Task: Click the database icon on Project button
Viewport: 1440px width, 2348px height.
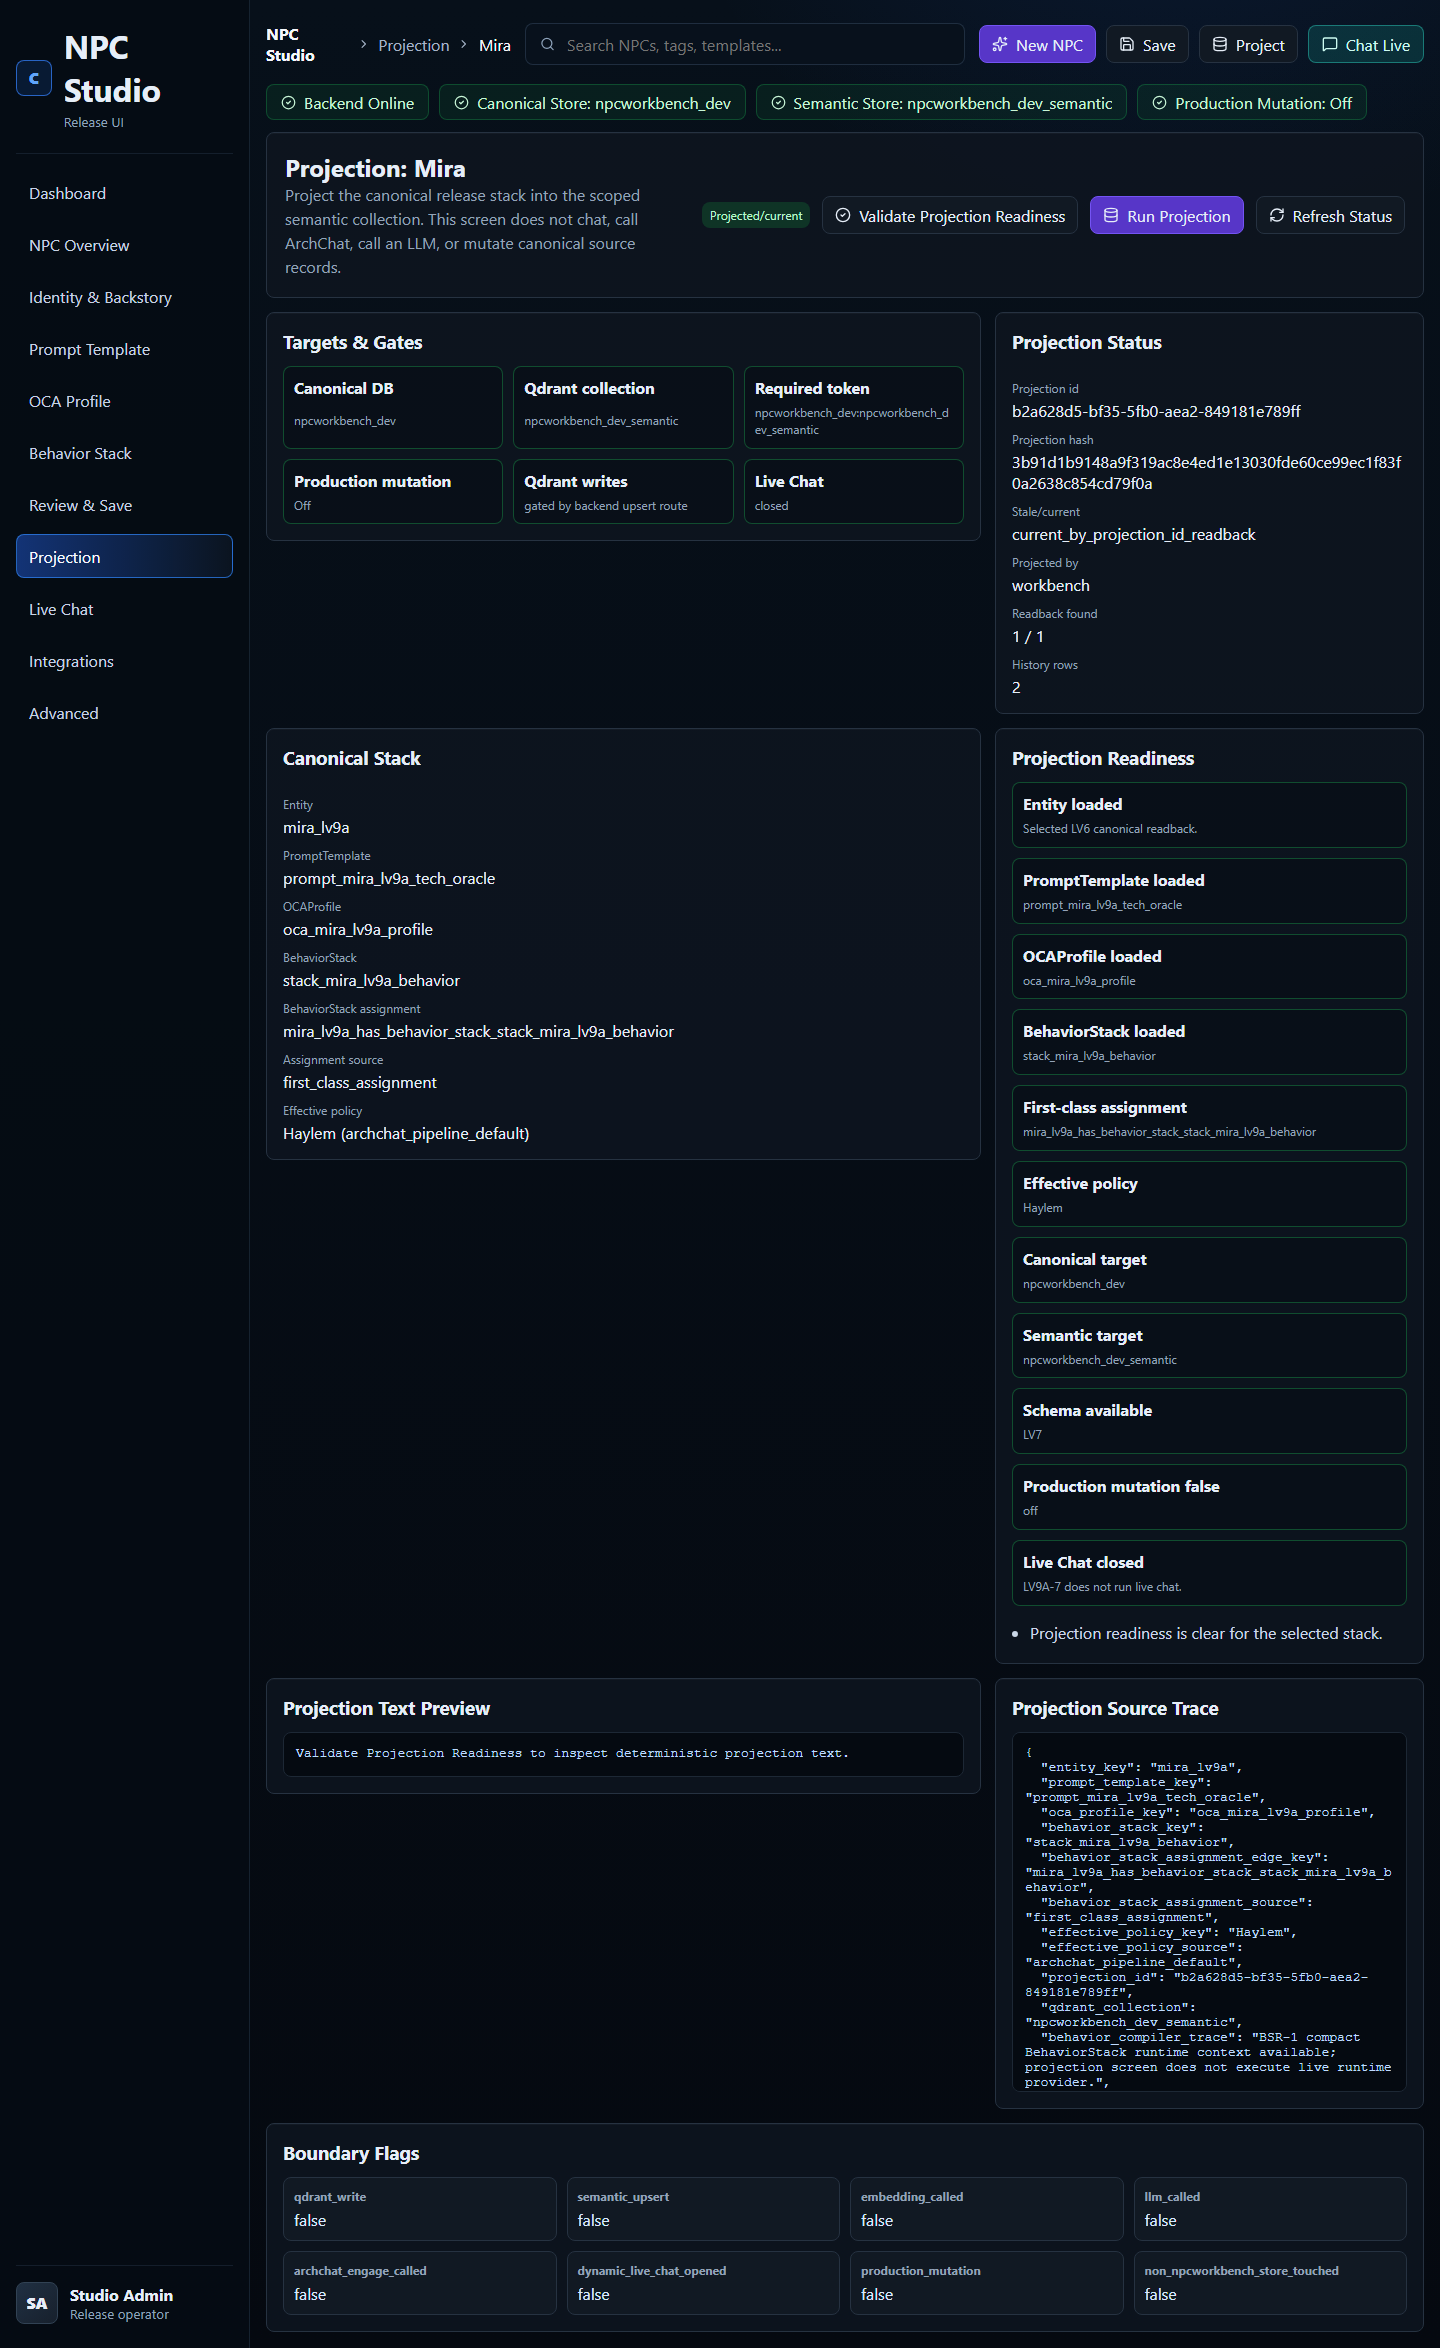Action: [1219, 45]
